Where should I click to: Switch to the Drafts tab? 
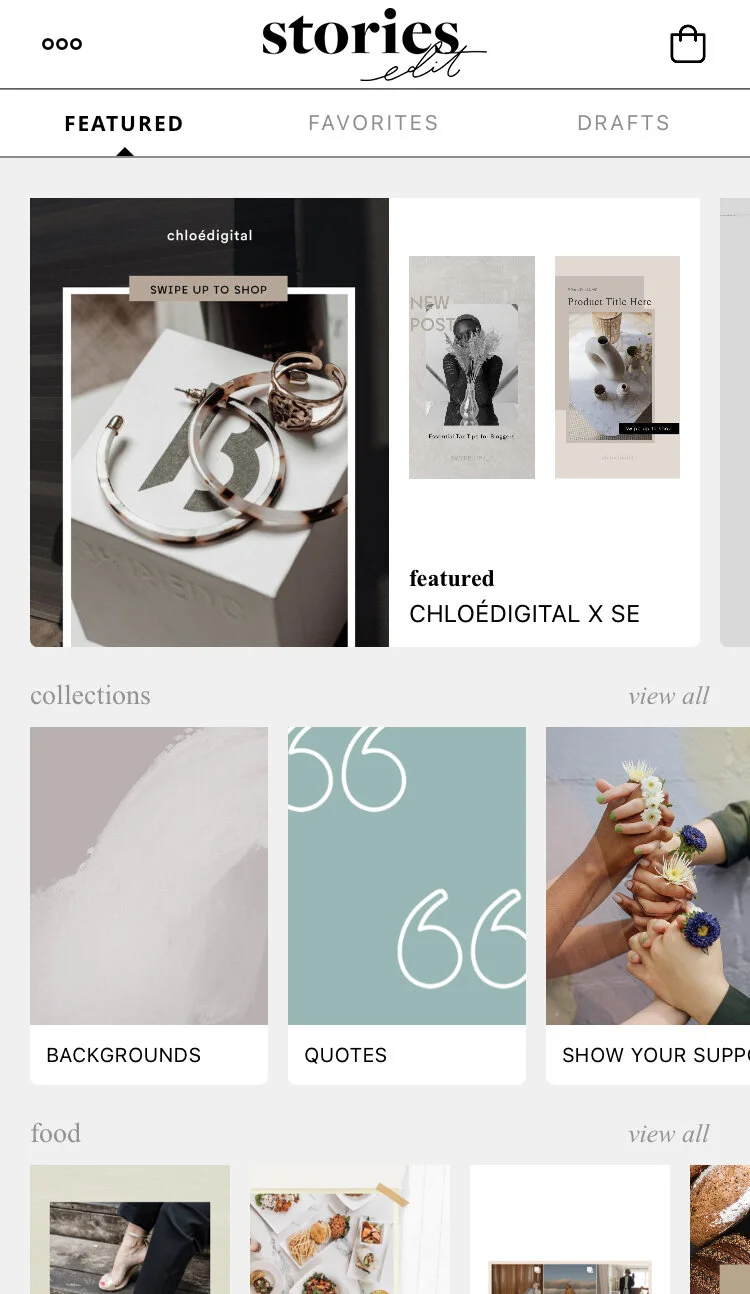click(x=623, y=123)
